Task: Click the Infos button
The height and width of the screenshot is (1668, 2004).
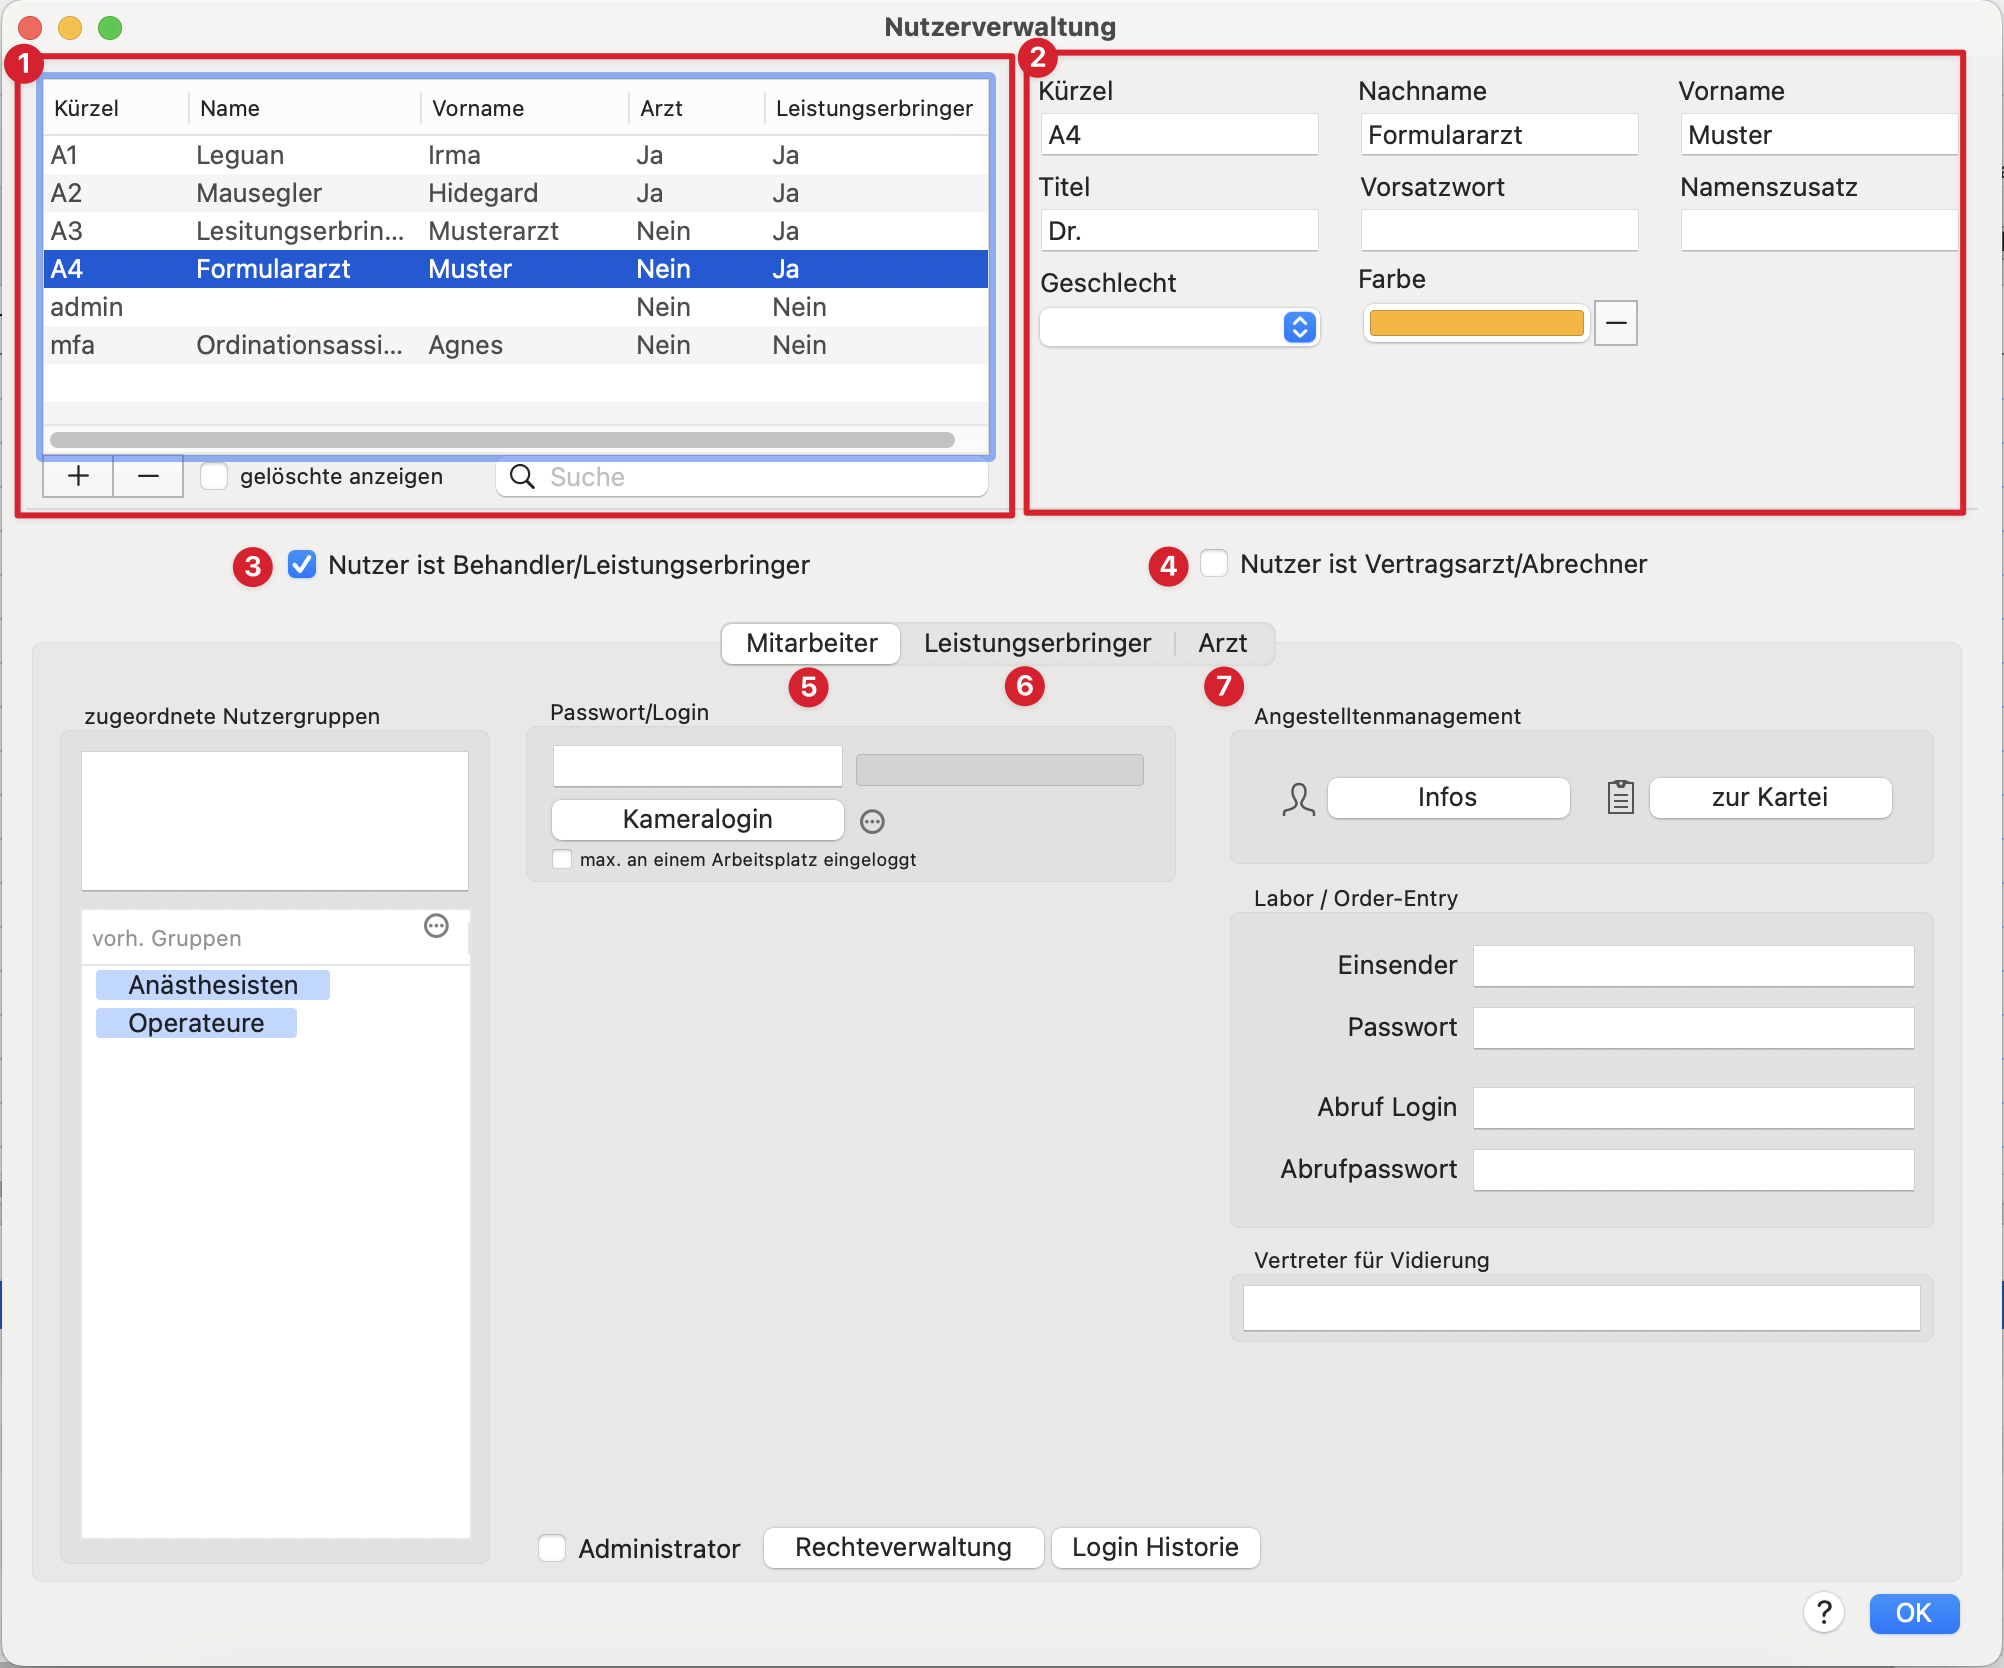Action: 1447,798
